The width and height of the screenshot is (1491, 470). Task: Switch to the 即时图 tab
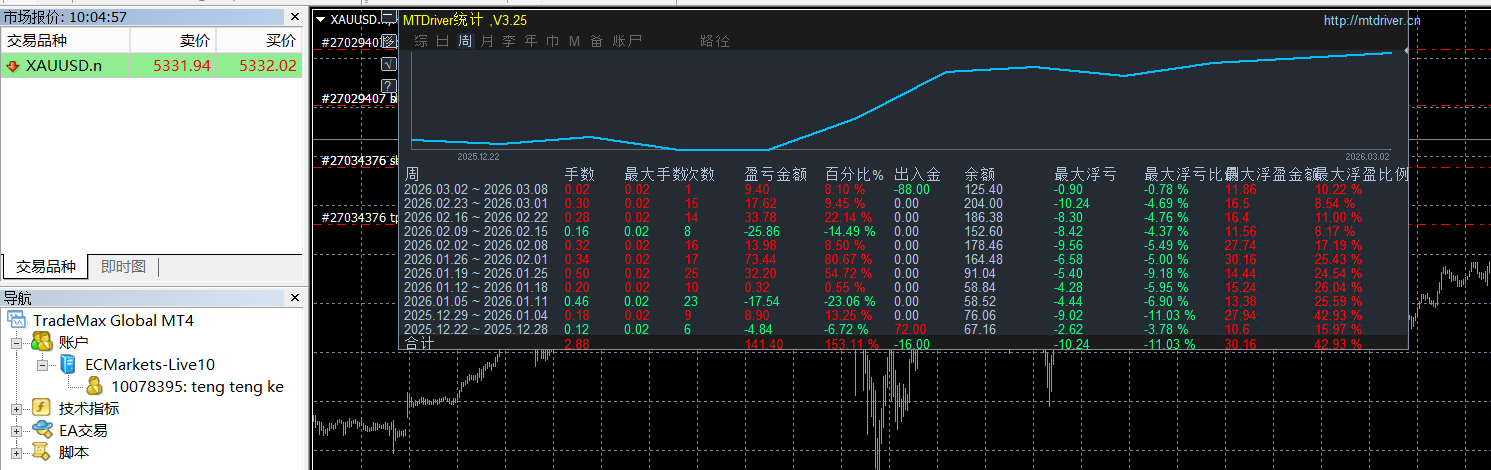tap(123, 267)
